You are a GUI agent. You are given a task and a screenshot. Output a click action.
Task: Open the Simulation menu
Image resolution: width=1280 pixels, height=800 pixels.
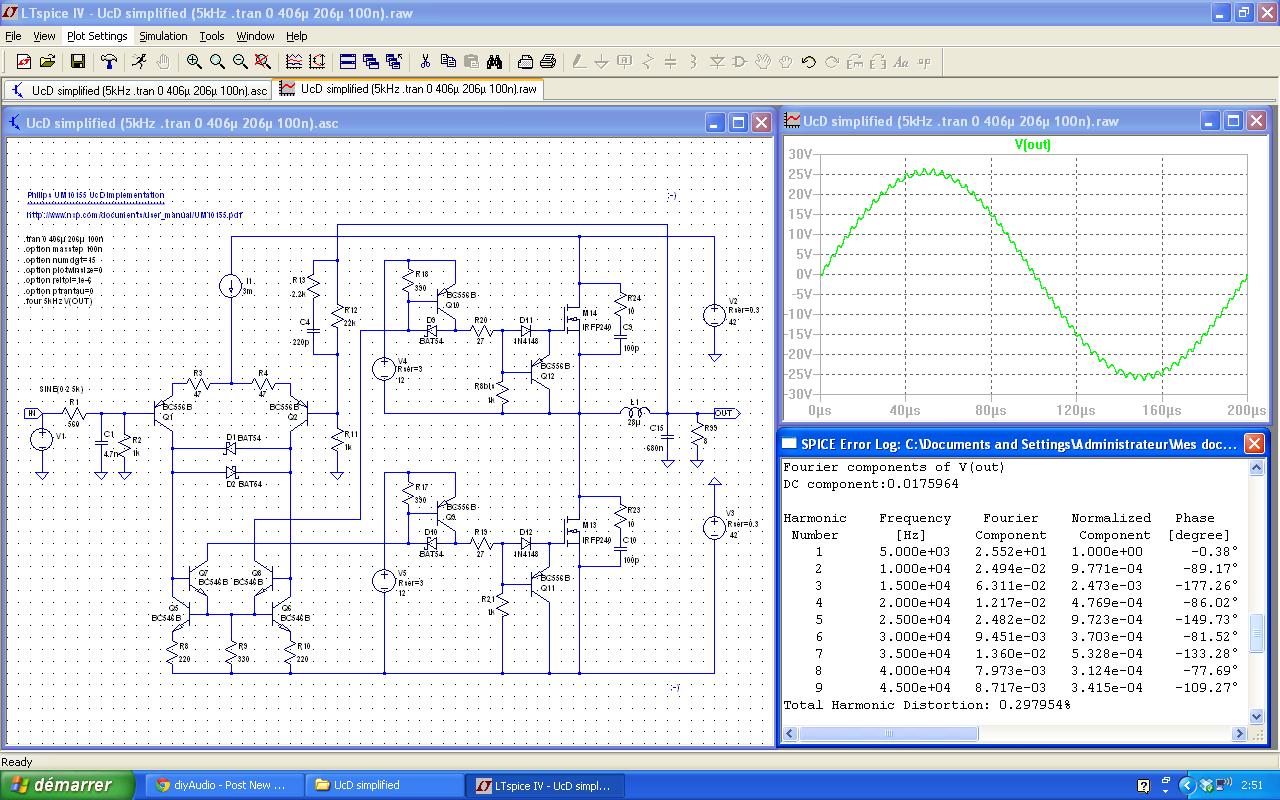pos(163,36)
